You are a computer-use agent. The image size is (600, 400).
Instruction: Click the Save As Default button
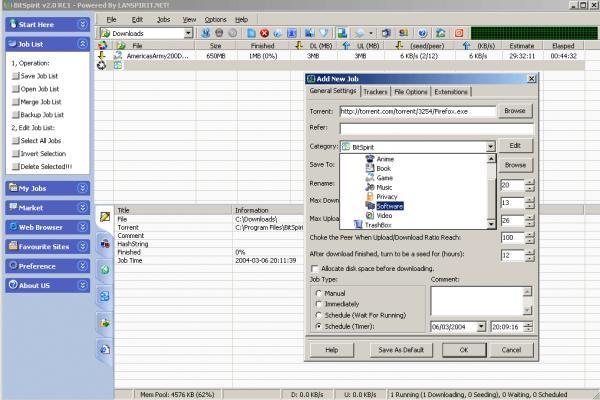tap(401, 350)
